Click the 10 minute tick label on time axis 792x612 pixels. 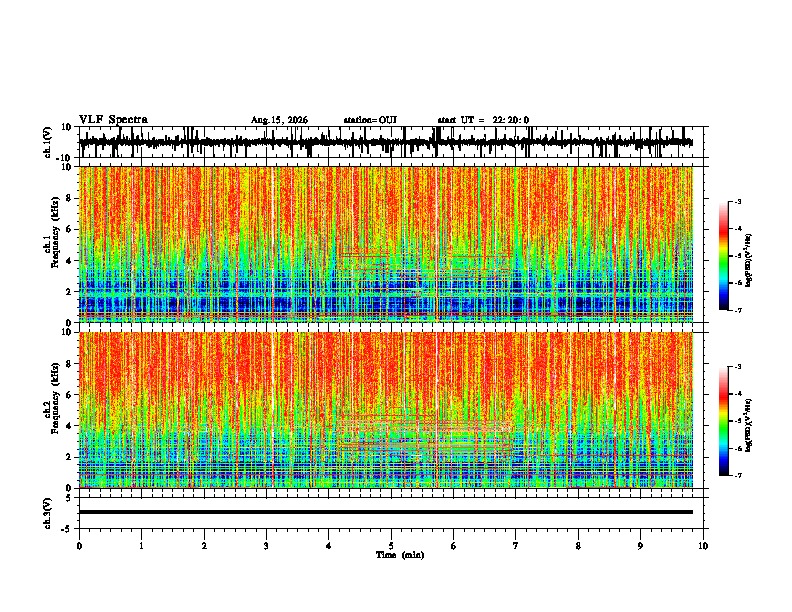click(703, 546)
